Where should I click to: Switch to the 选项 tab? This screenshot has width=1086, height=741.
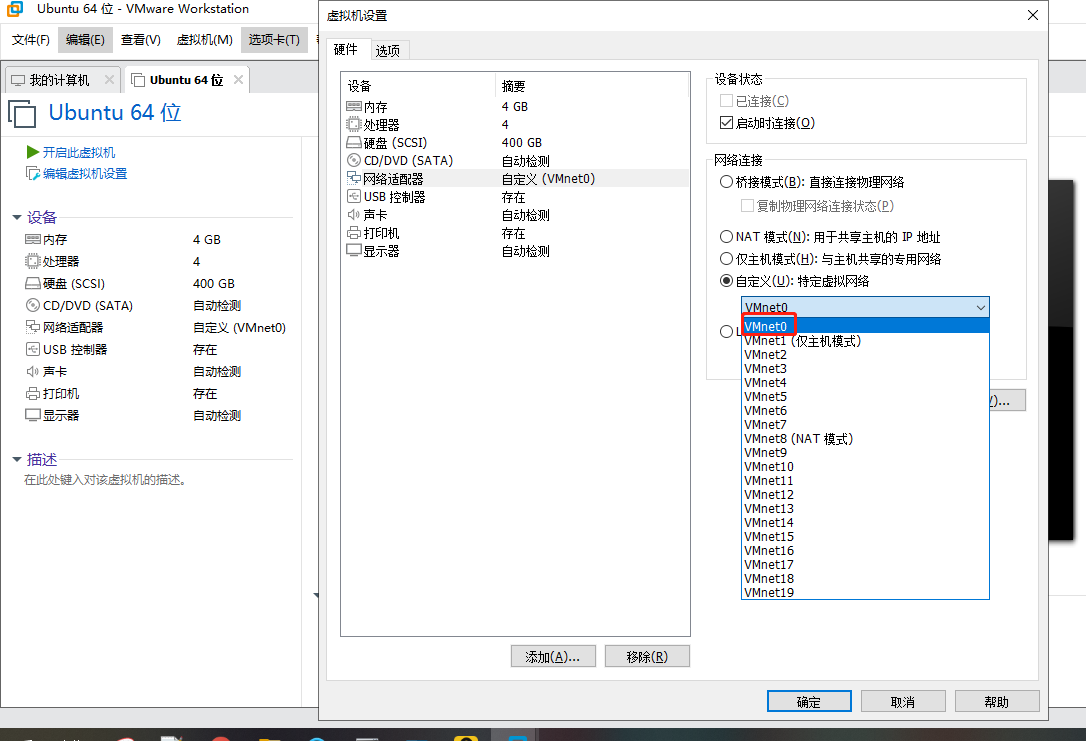389,48
